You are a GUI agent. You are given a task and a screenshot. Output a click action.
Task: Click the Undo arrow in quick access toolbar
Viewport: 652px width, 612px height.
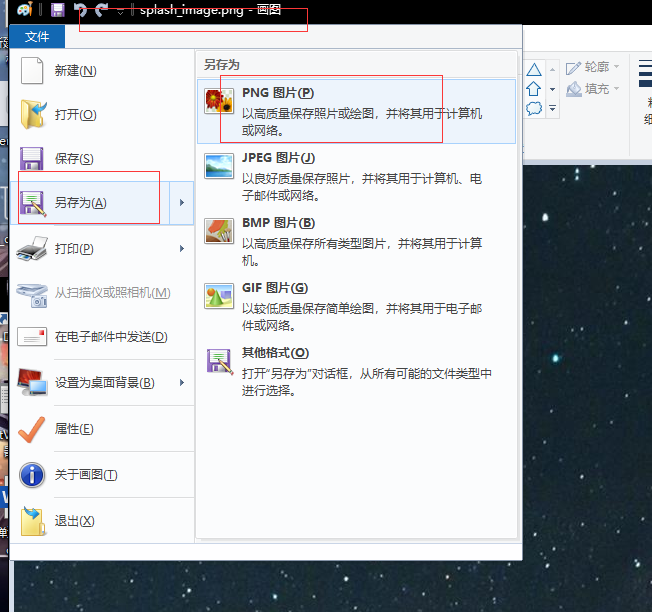click(80, 9)
